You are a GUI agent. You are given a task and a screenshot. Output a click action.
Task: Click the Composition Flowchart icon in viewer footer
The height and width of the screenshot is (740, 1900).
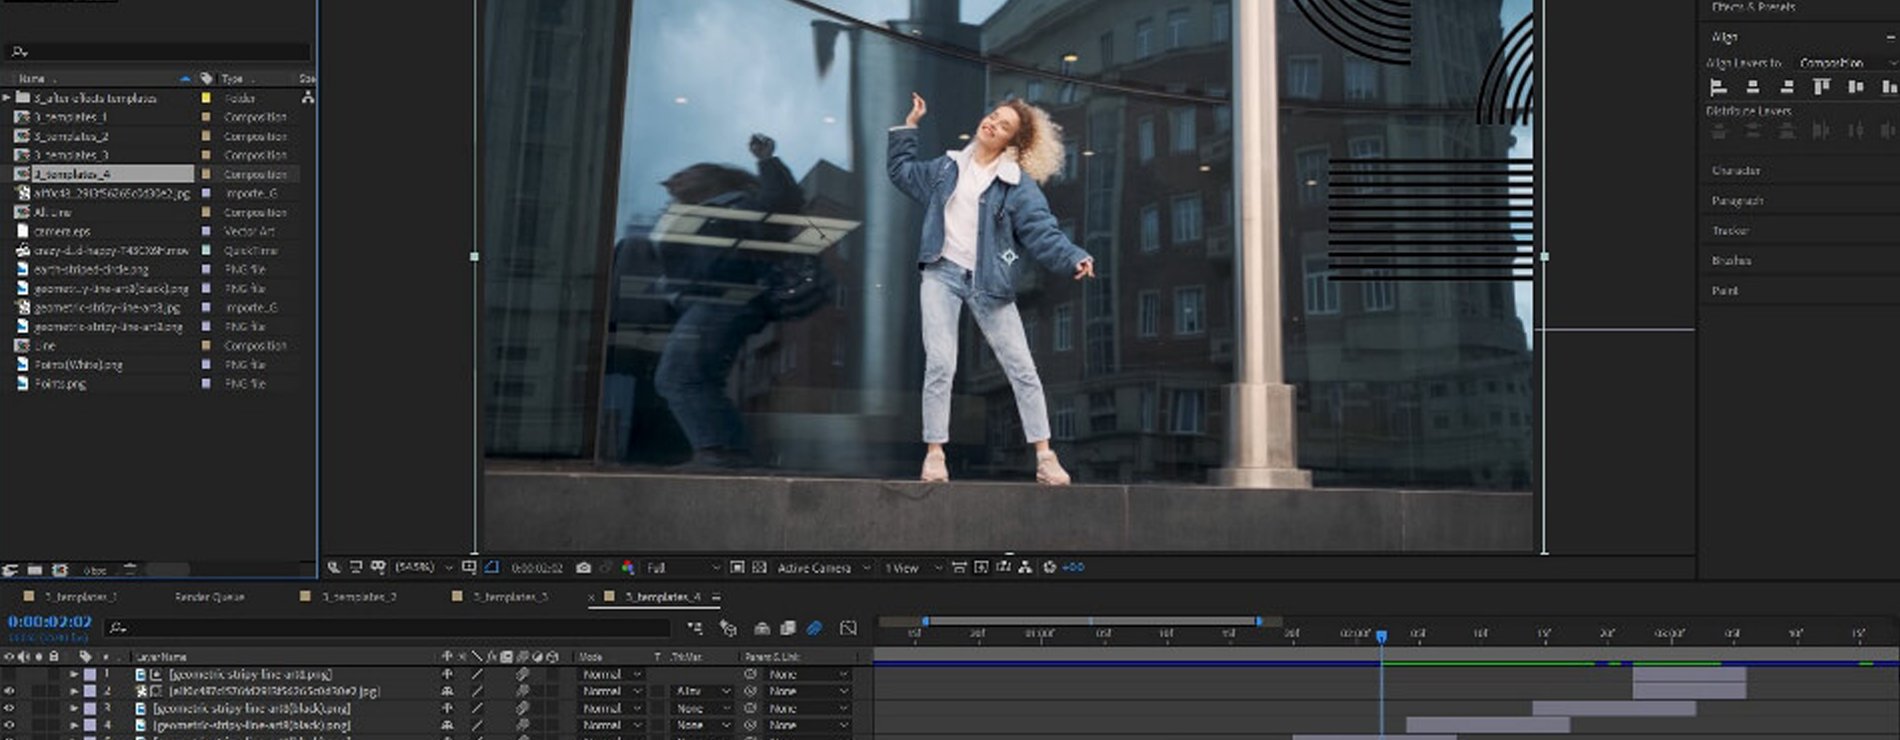1025,567
